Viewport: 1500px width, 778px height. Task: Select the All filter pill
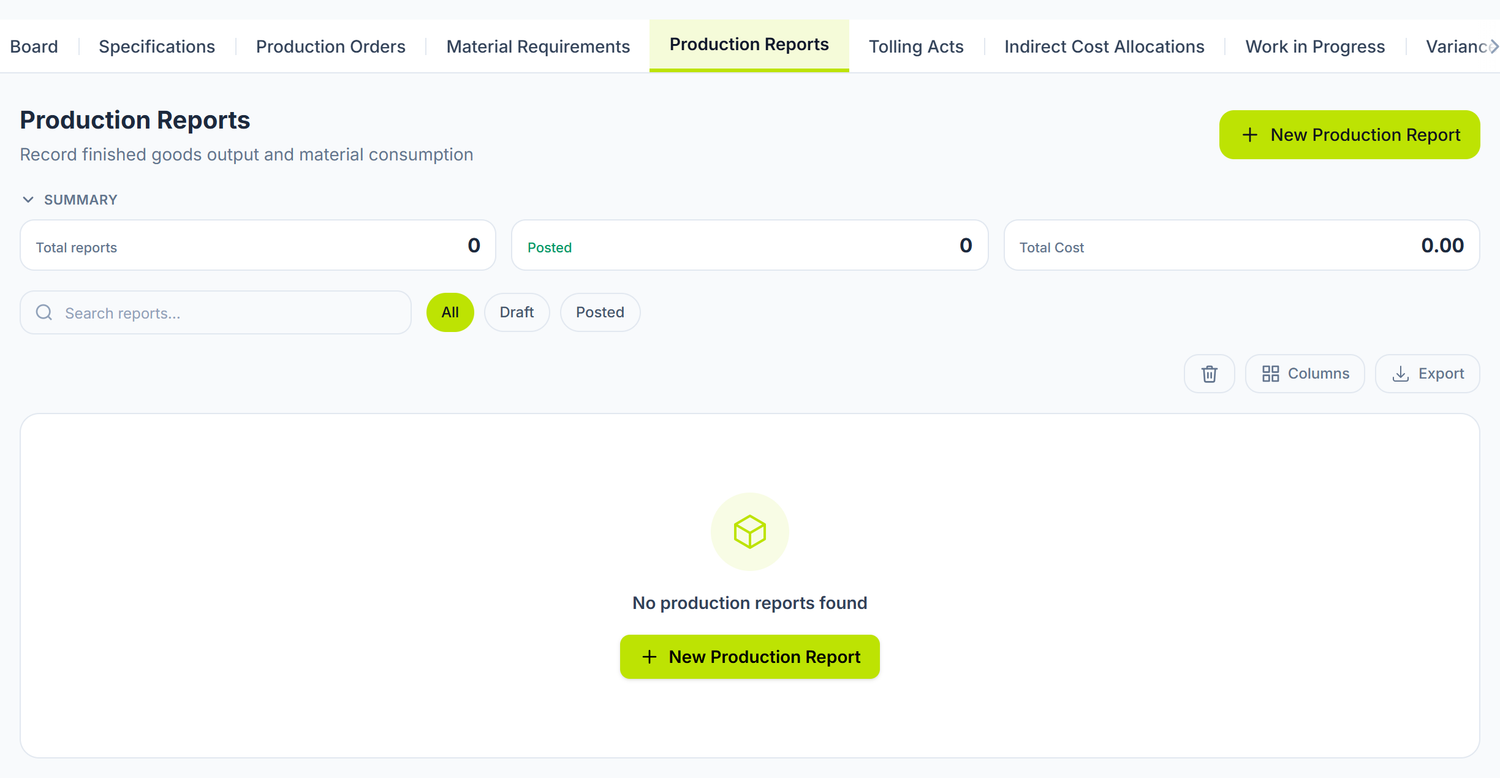[450, 312]
